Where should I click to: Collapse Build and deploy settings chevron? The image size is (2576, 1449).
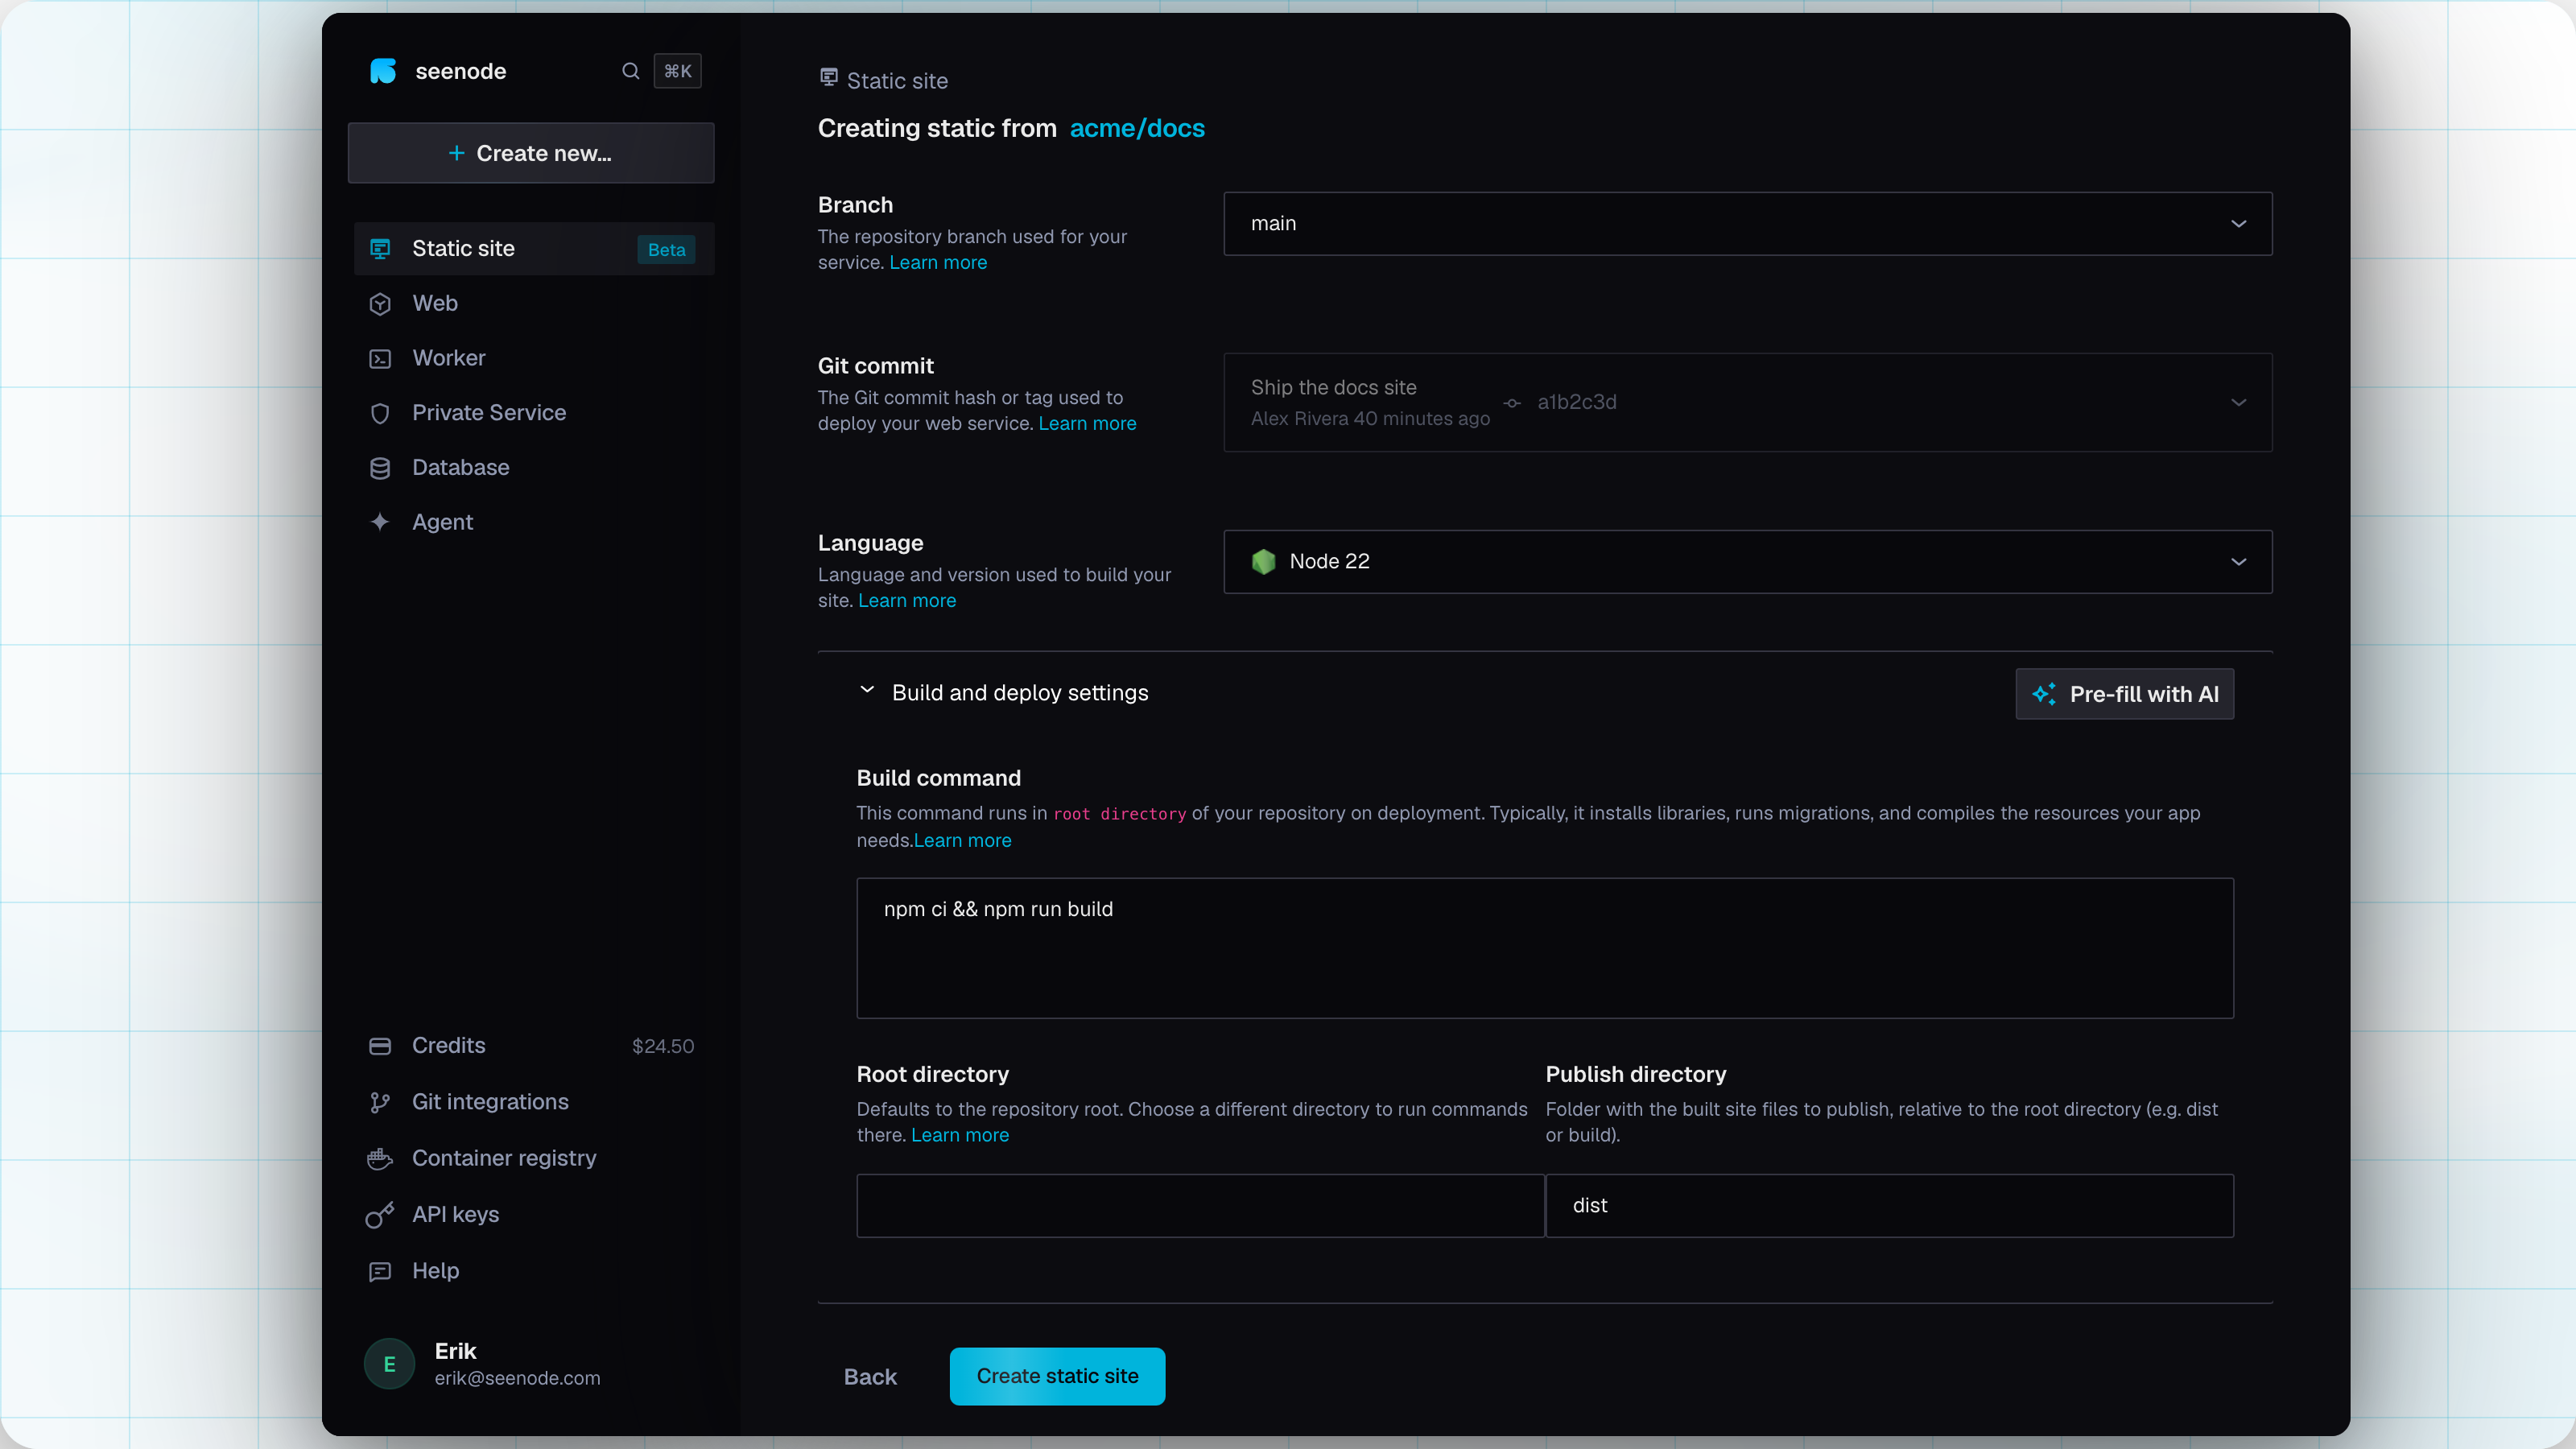[x=867, y=691]
